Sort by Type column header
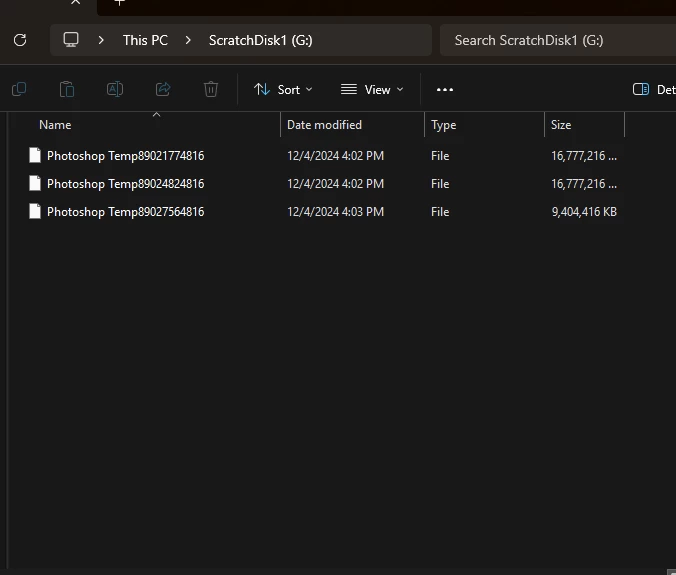676x575 pixels. [x=444, y=125]
